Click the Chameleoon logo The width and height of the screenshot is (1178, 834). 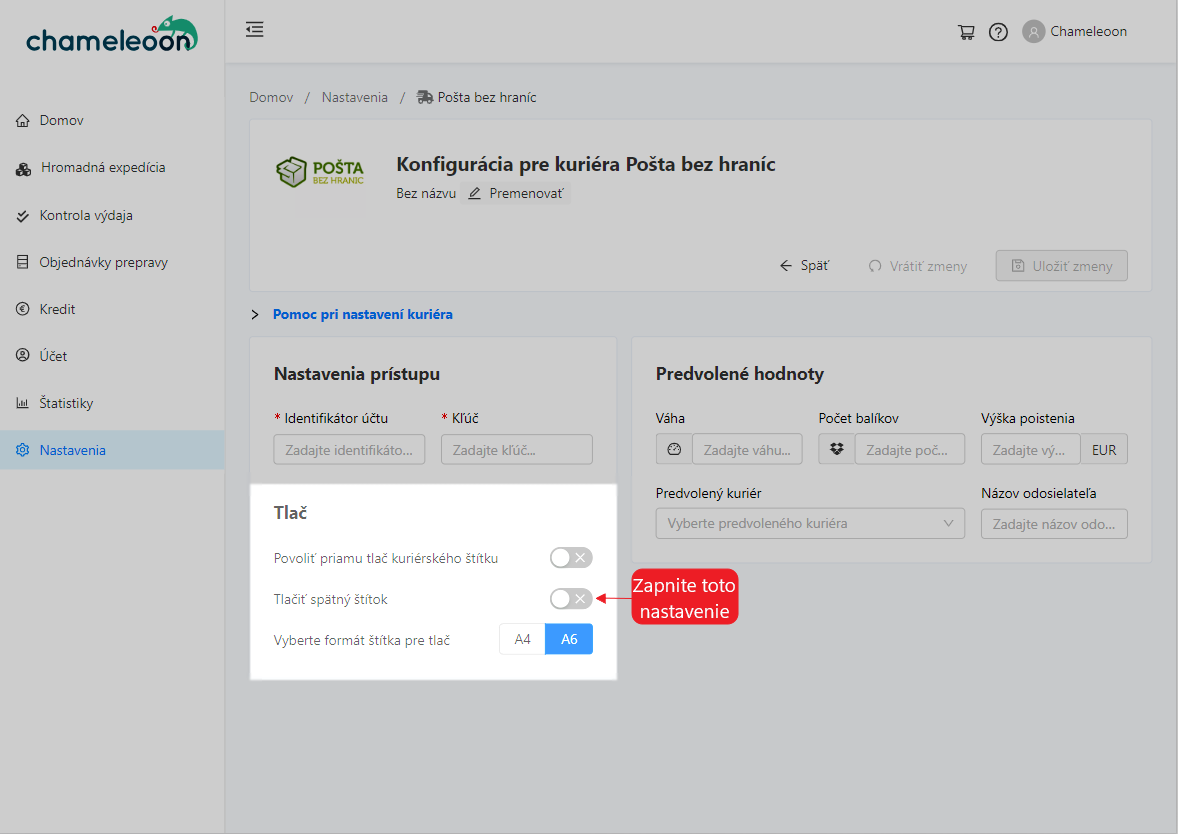(x=112, y=36)
